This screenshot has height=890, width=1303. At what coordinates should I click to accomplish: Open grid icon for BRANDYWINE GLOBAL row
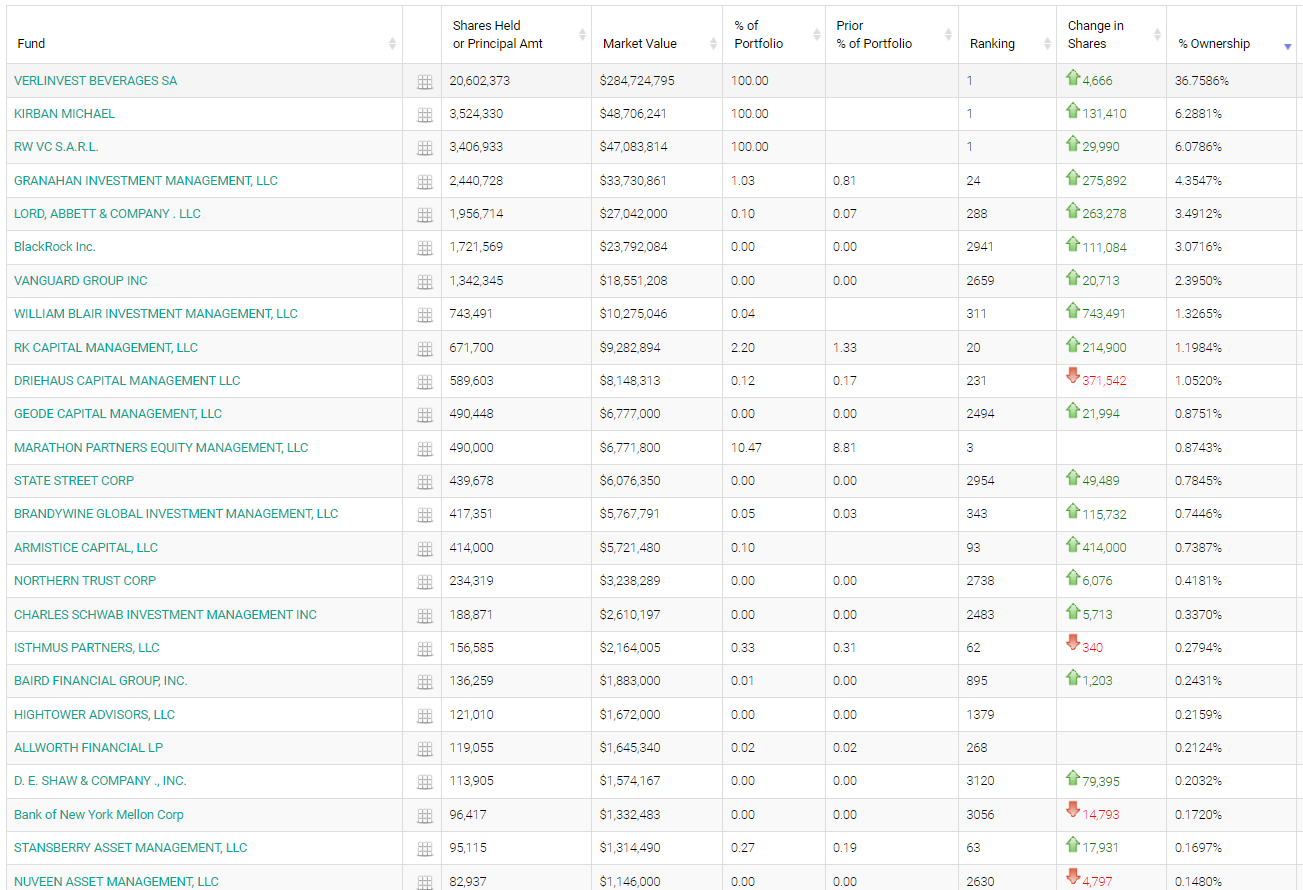point(424,515)
